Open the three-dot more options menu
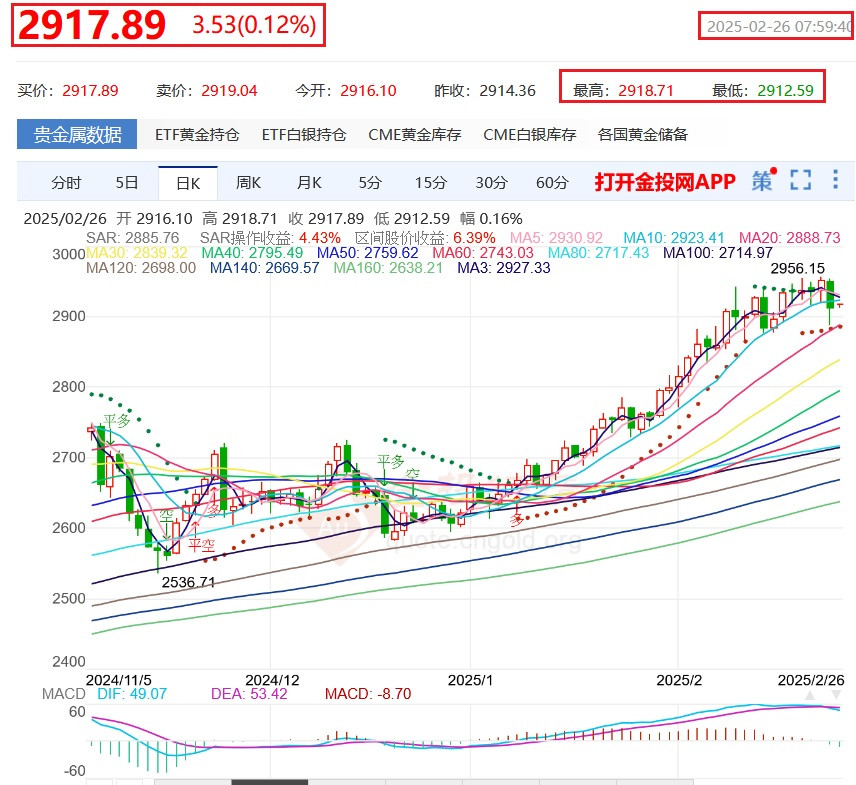Viewport: 856px width, 785px height. tap(835, 180)
